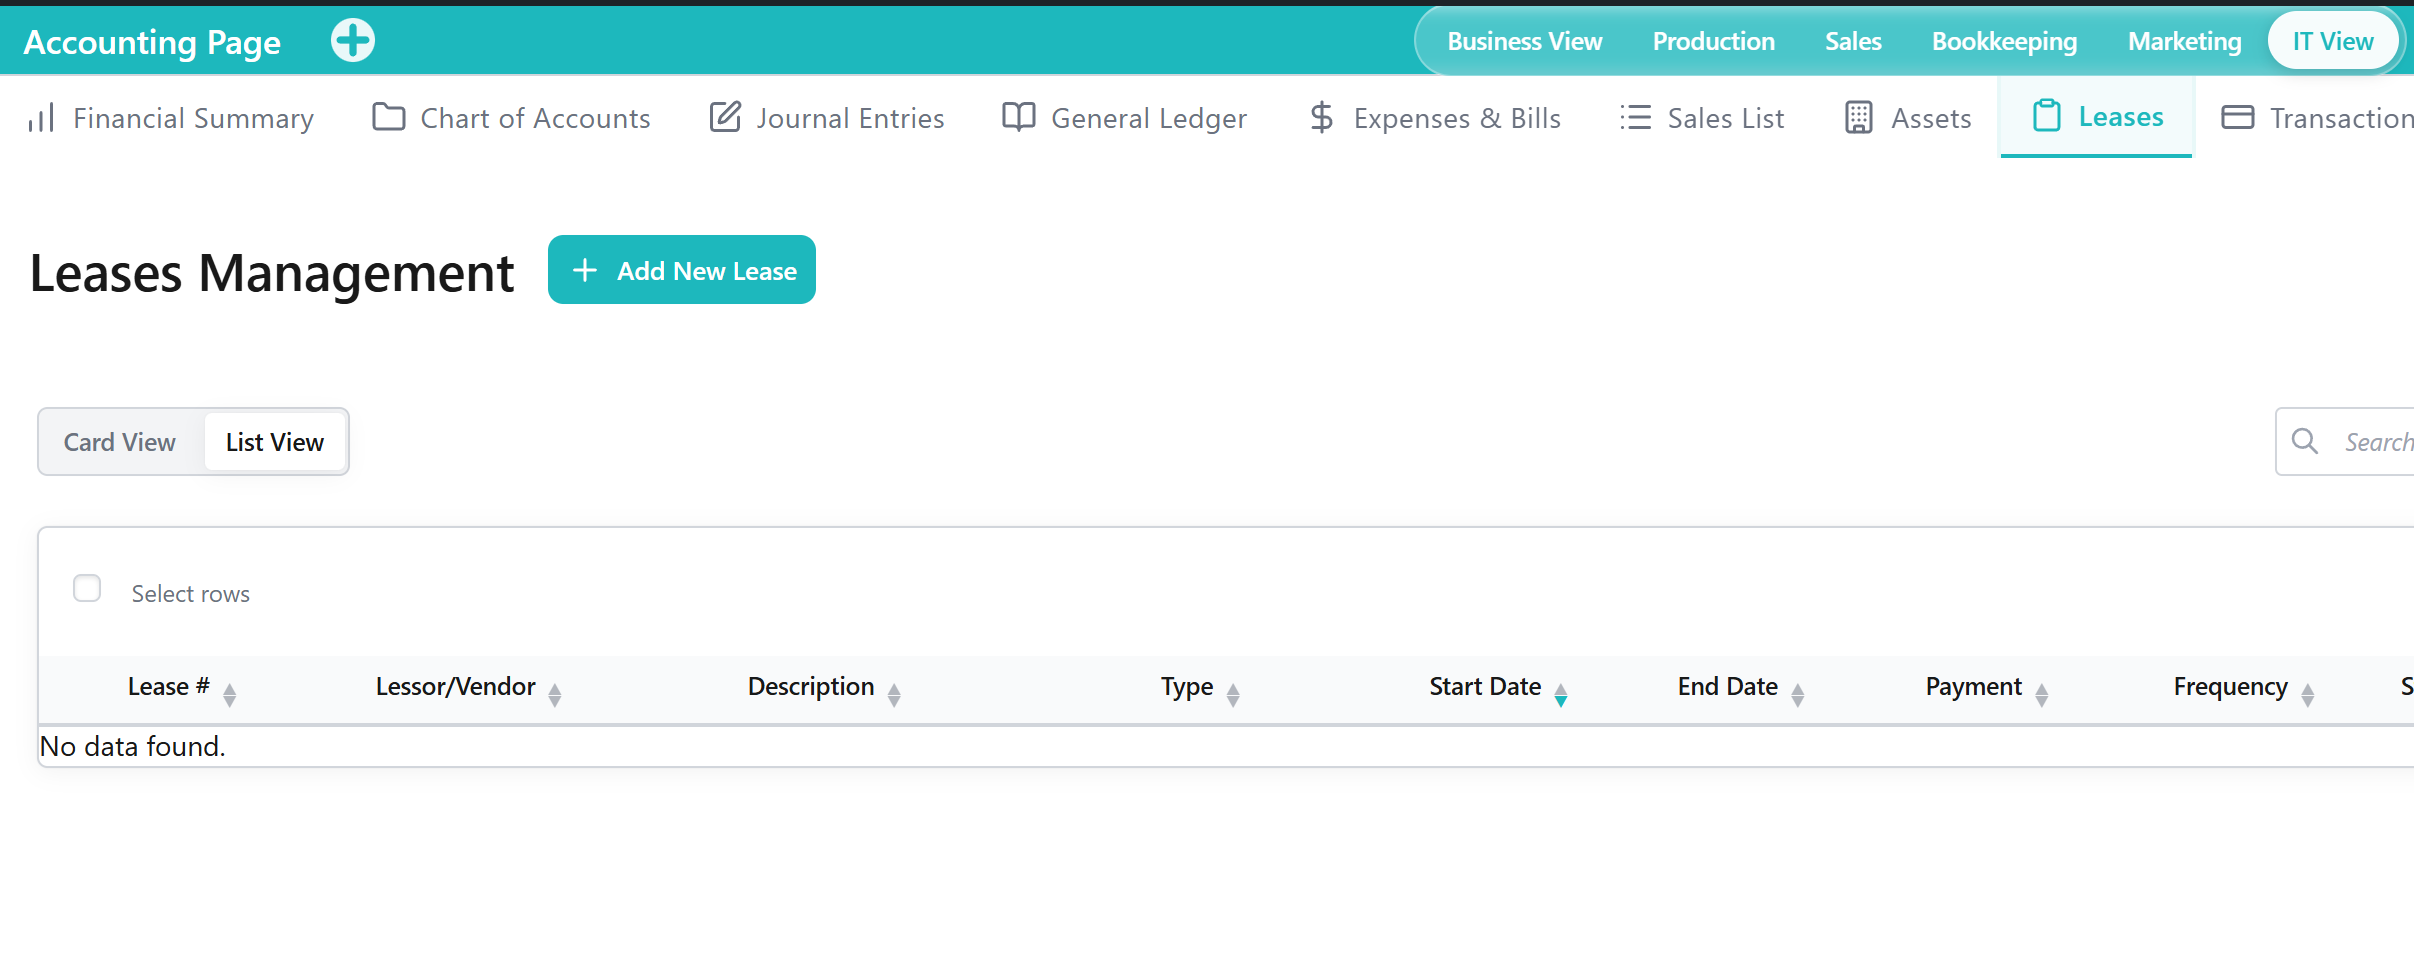The width and height of the screenshot is (2414, 979).
Task: Tick the Select rows checkbox
Action: click(x=87, y=588)
